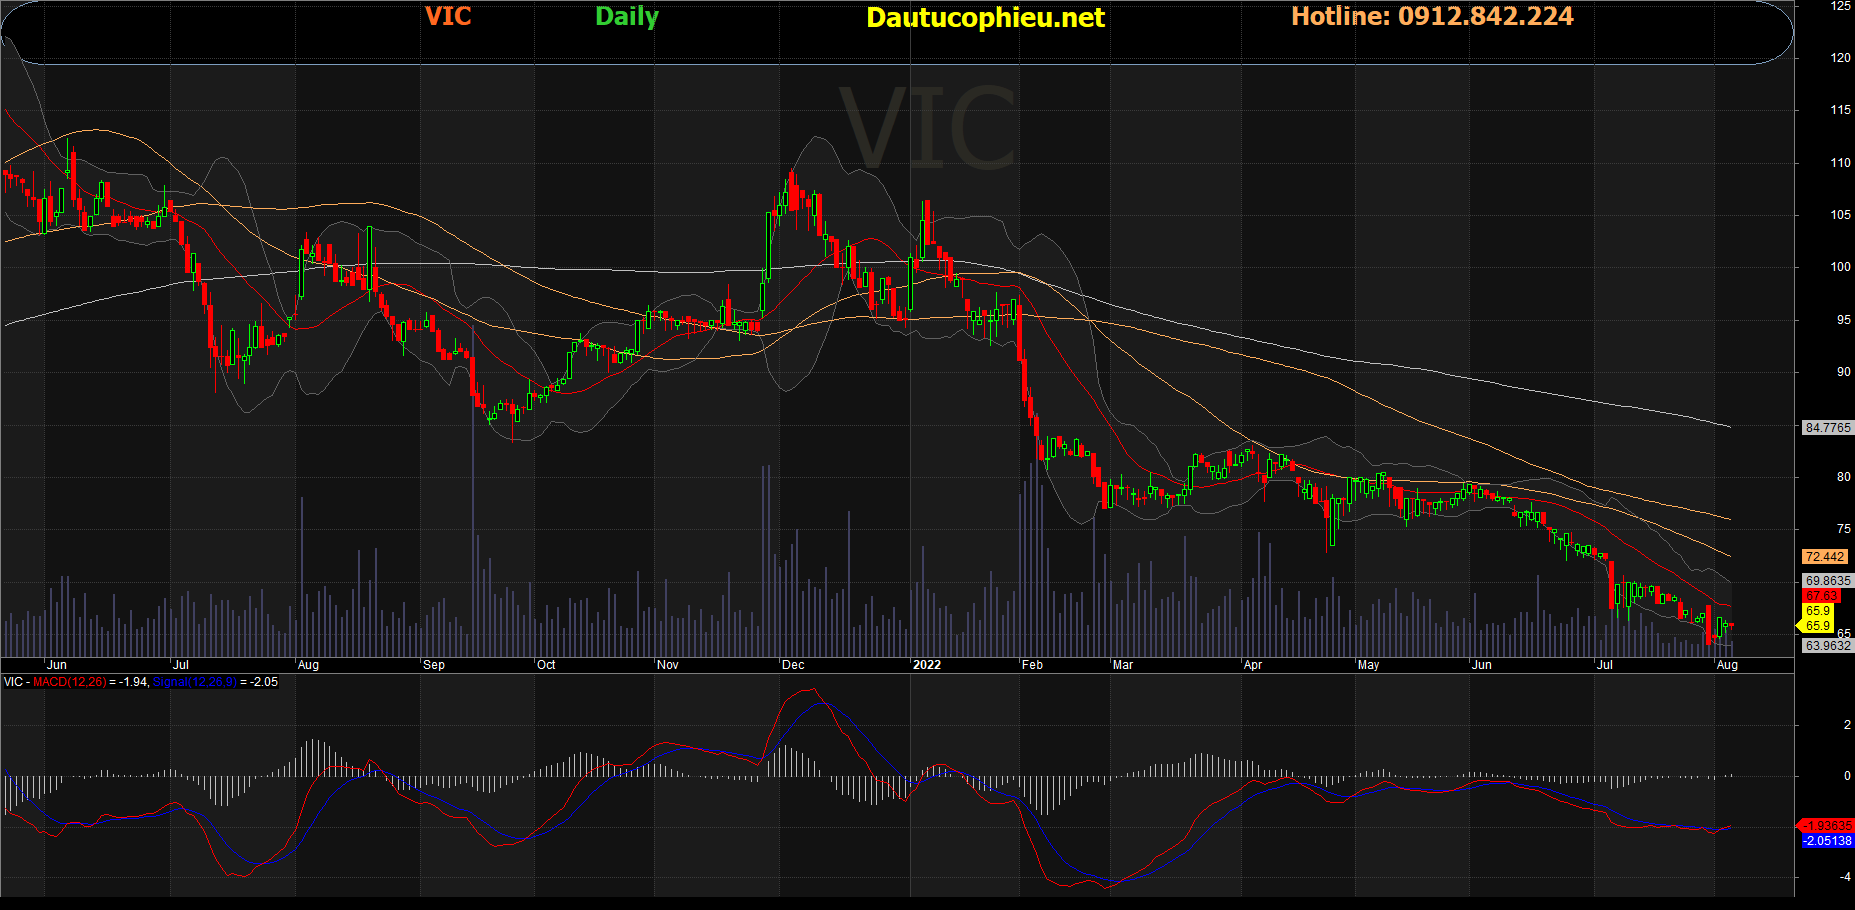Click the 90 price axis value
Viewport: 1855px width, 910px height.
[x=1844, y=372]
